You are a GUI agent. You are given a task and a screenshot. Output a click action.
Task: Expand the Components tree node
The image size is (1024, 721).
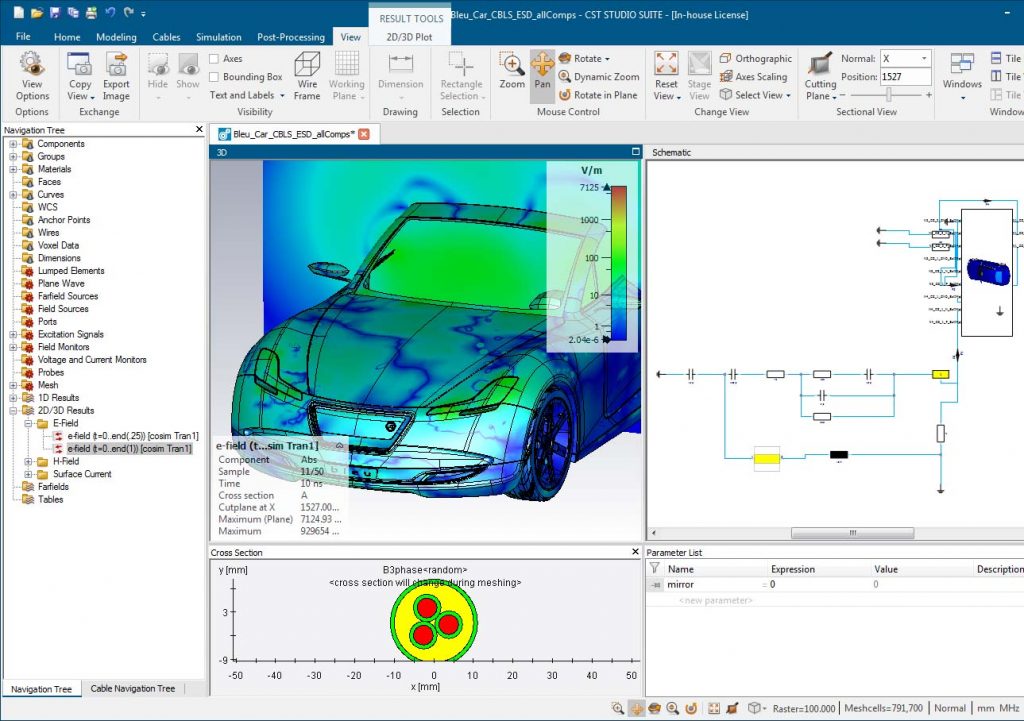(13, 144)
